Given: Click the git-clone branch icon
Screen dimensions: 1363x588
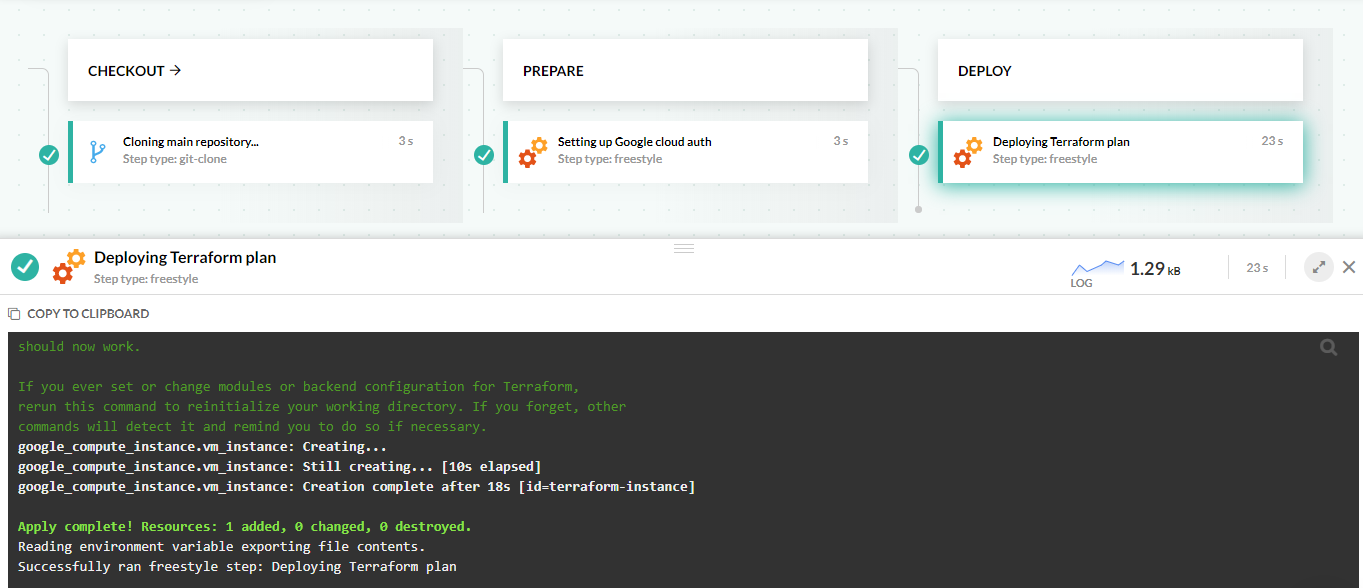Looking at the screenshot, I should click(x=97, y=152).
